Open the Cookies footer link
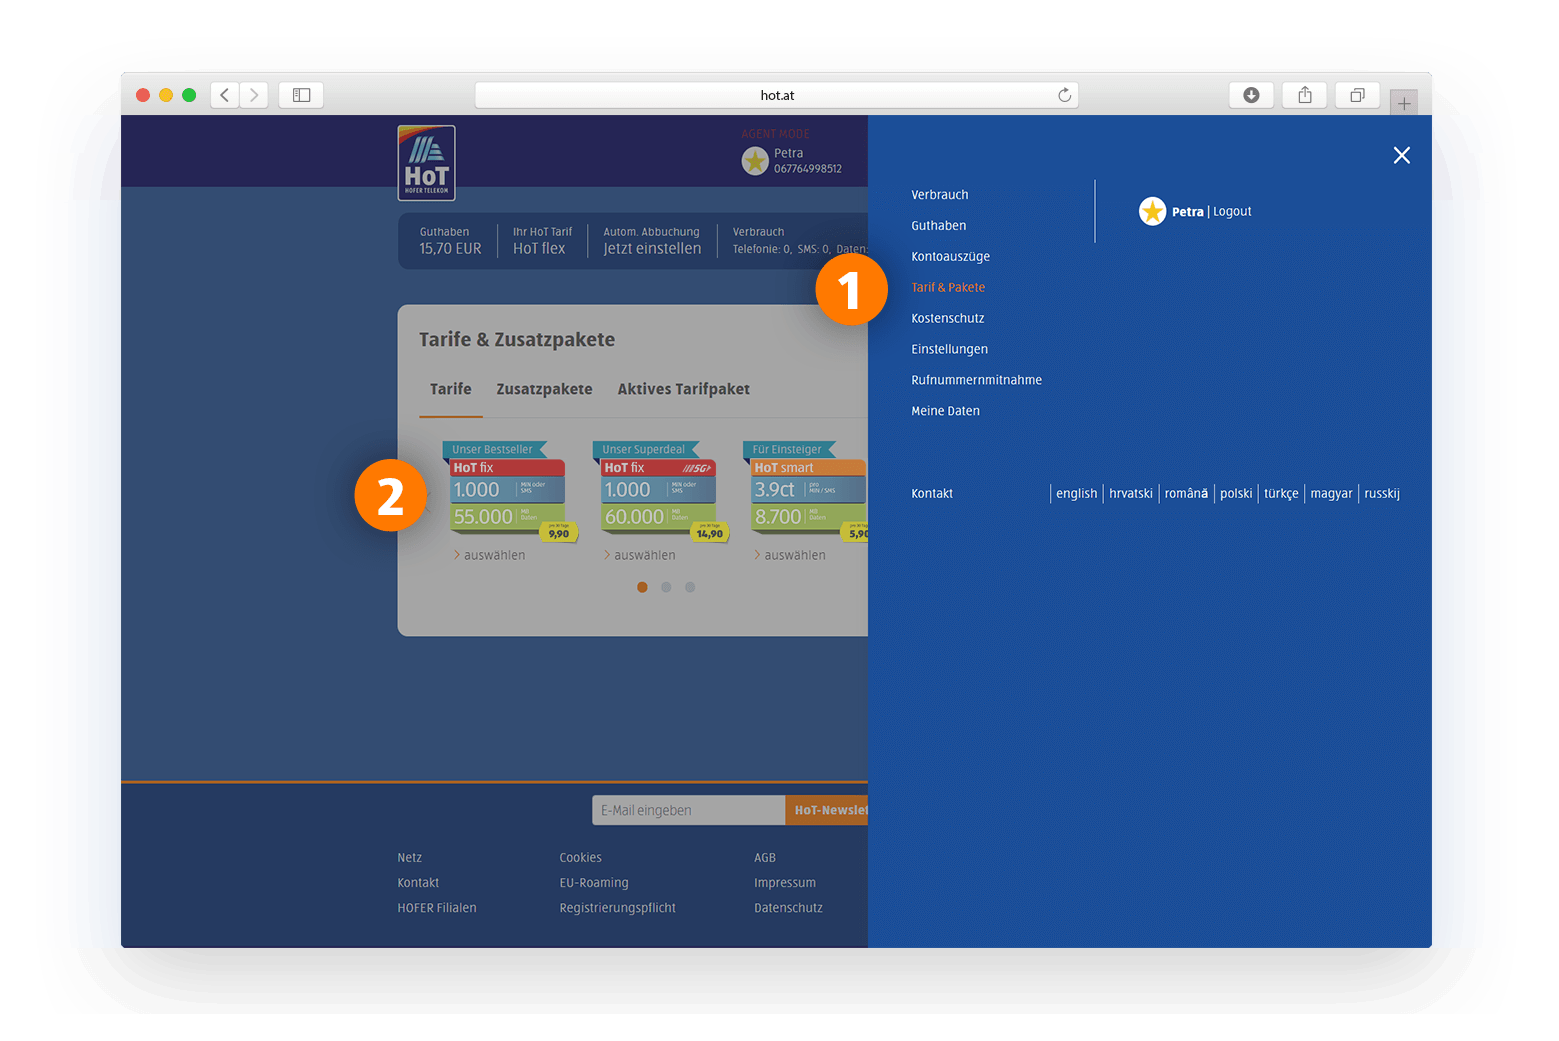Viewport: 1559px width, 1041px height. click(580, 858)
